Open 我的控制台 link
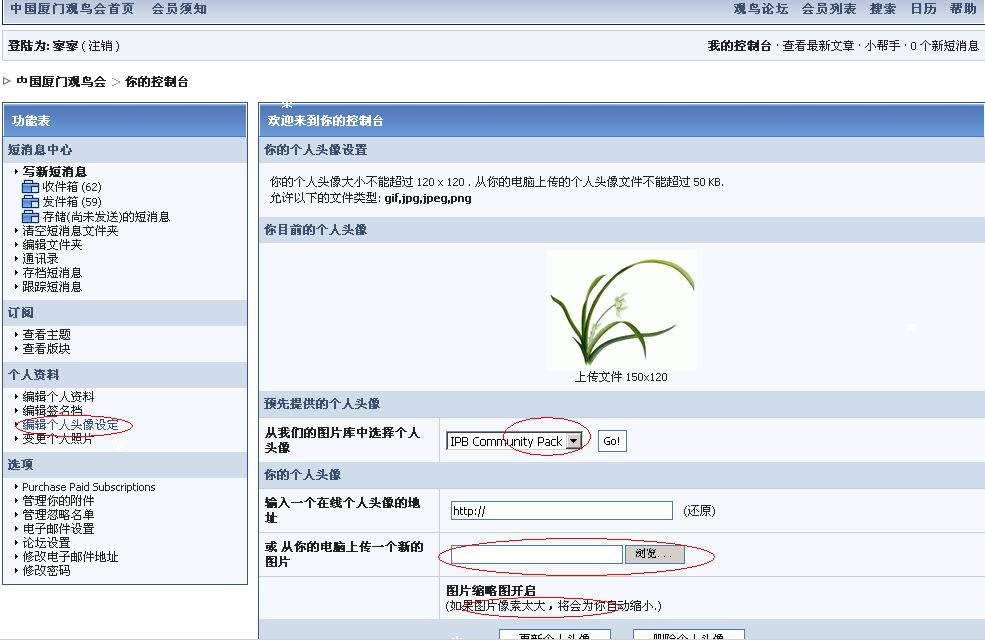 pos(739,46)
